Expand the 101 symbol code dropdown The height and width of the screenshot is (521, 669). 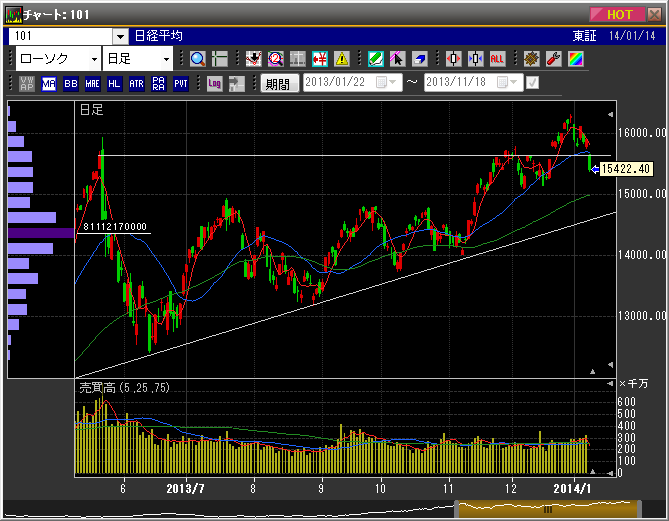click(120, 36)
